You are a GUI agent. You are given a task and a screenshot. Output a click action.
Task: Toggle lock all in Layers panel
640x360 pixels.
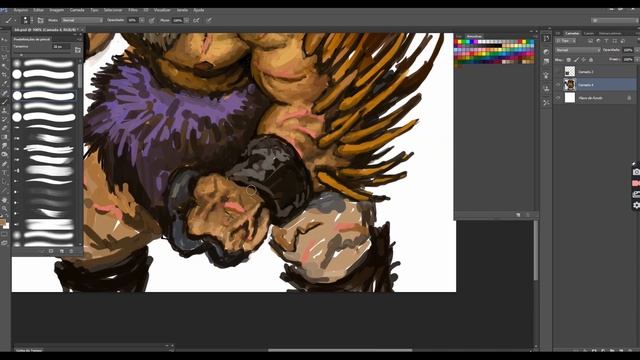click(591, 60)
